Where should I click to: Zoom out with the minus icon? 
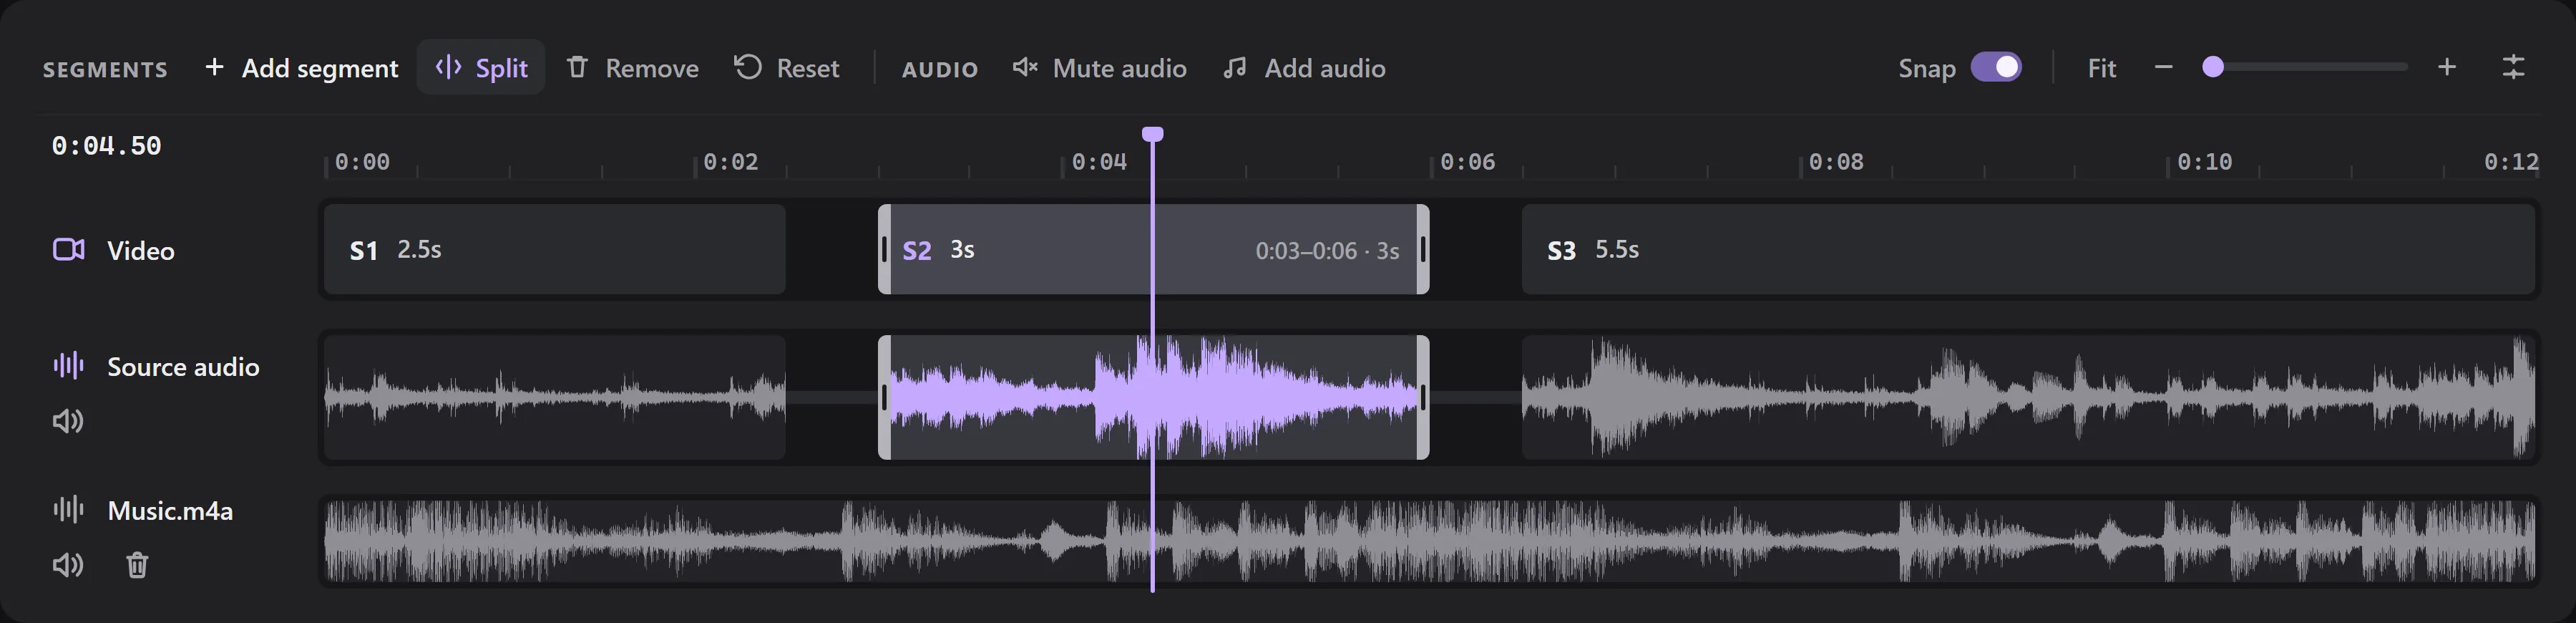[2163, 67]
